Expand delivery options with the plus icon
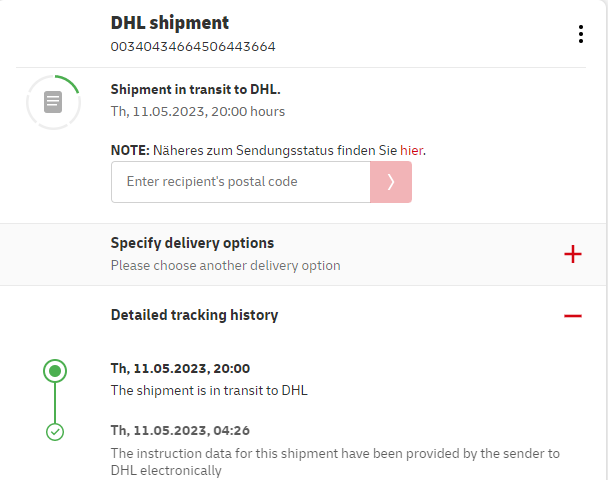 (572, 254)
